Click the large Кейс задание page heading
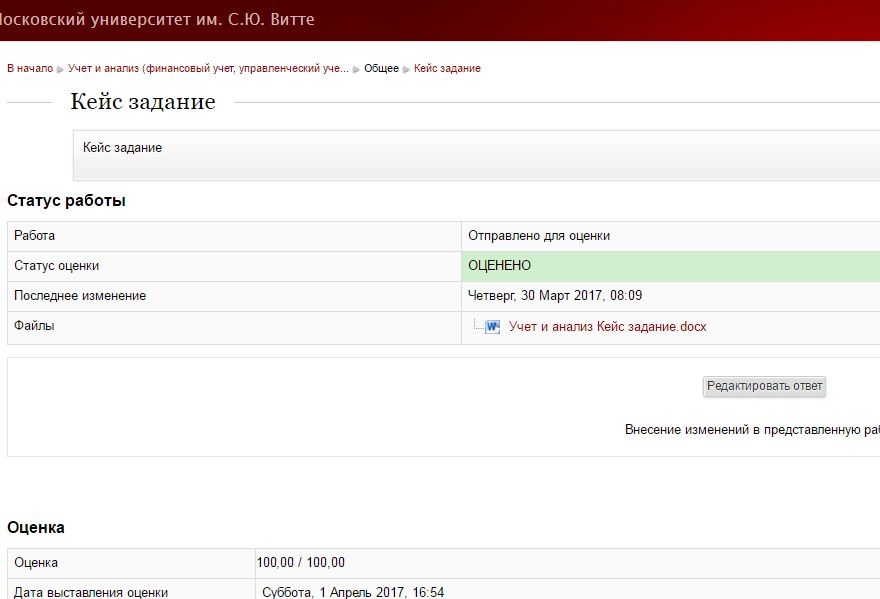The height and width of the screenshot is (599, 880). [143, 102]
